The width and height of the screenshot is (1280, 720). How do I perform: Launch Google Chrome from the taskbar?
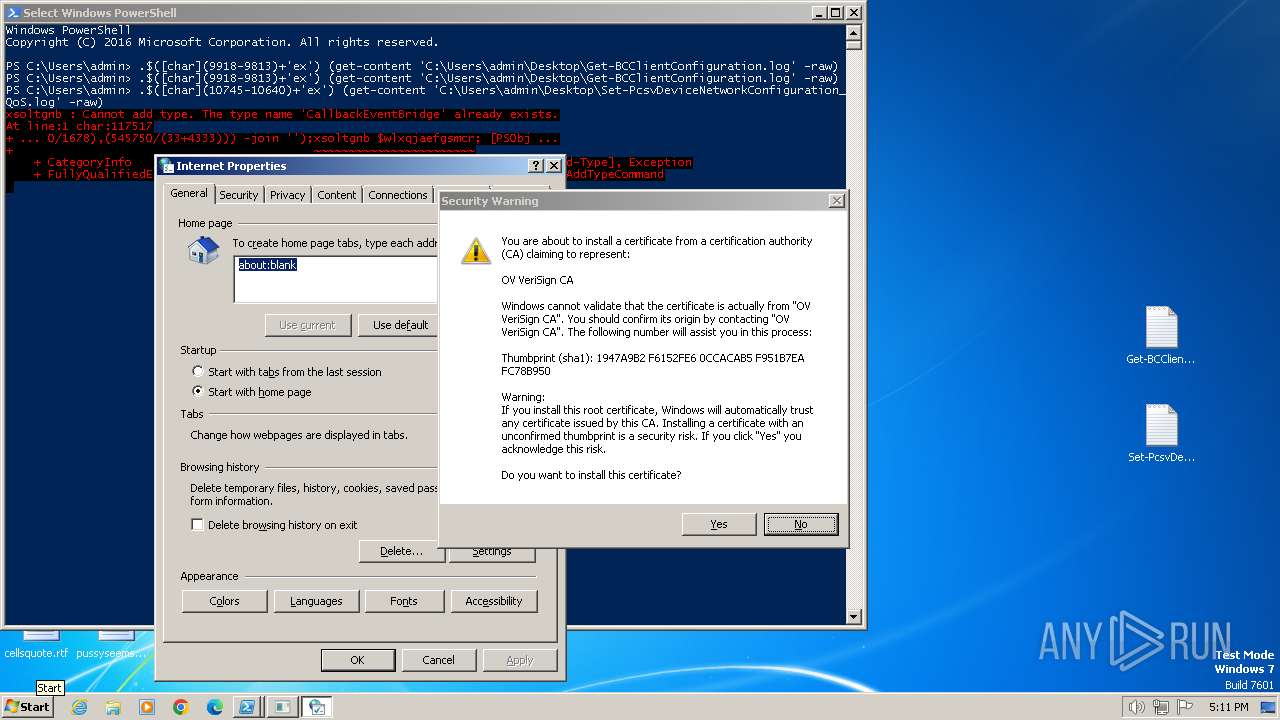[x=181, y=707]
